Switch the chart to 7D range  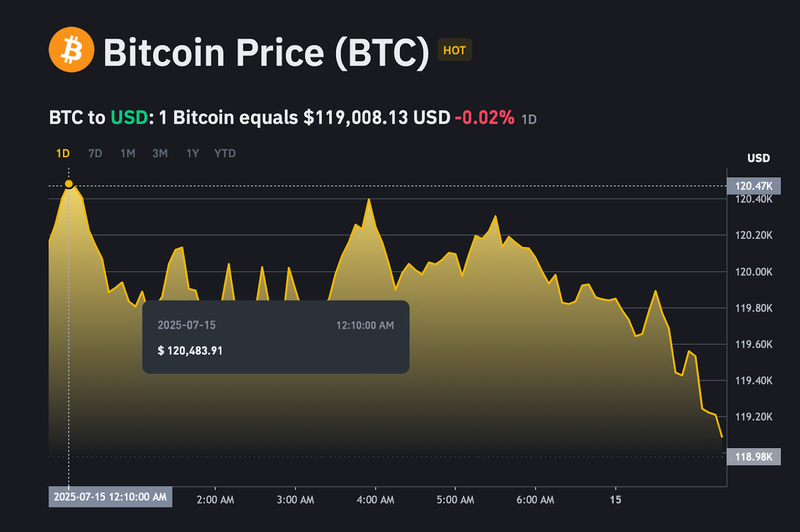coord(95,153)
